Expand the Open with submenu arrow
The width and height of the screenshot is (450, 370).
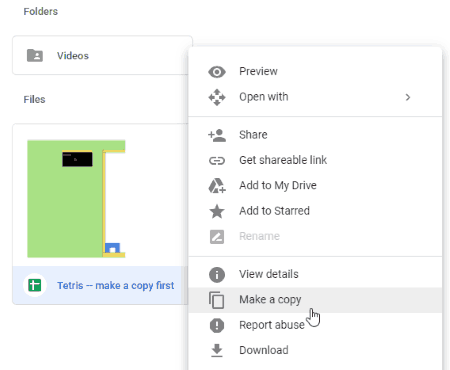click(408, 97)
